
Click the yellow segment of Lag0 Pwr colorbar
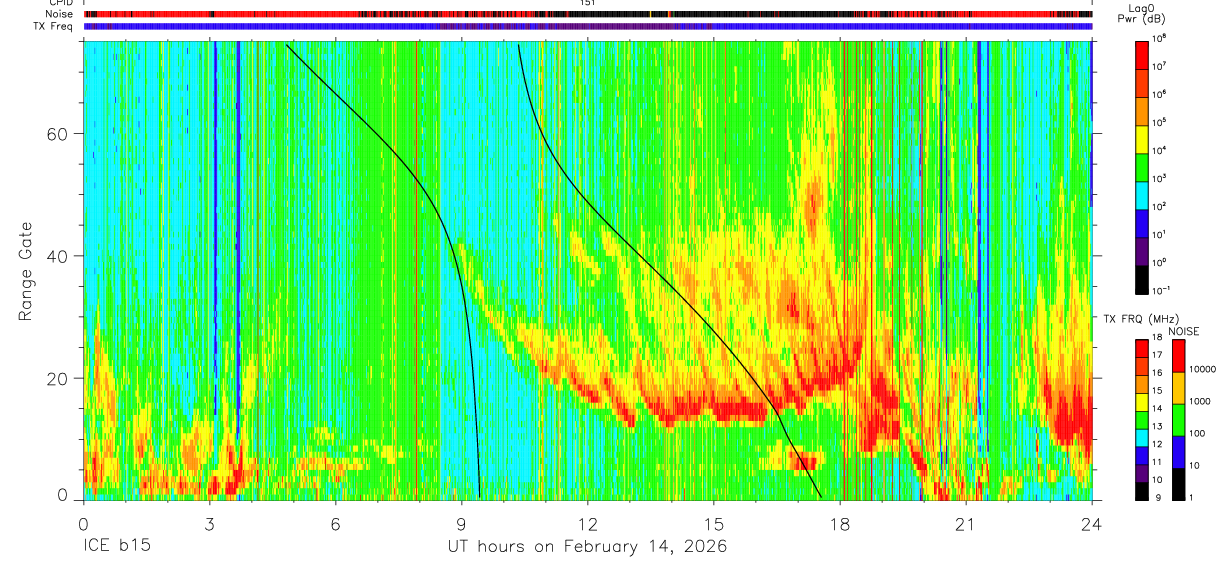click(1142, 138)
